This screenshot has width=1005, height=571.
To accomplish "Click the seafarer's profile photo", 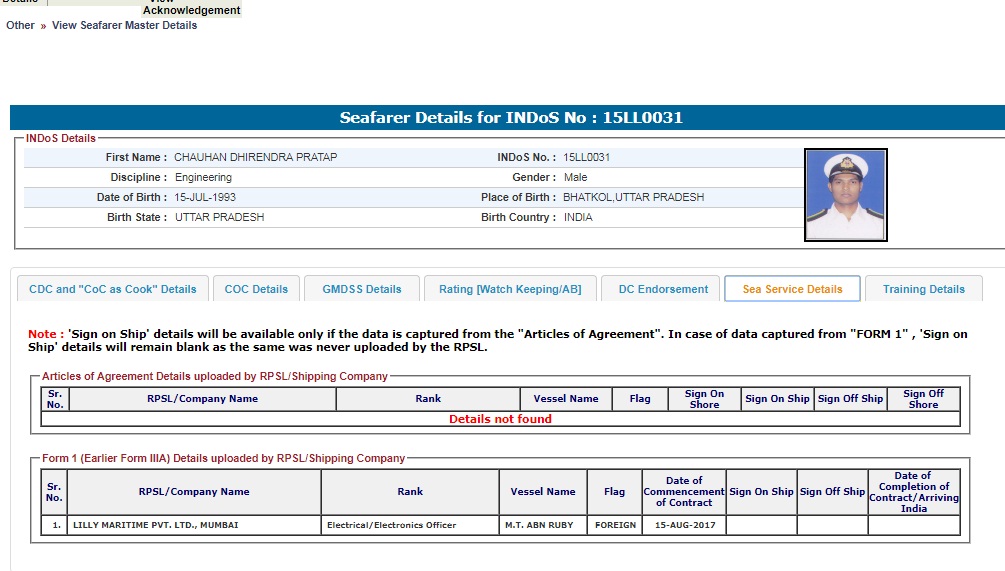I will (845, 195).
